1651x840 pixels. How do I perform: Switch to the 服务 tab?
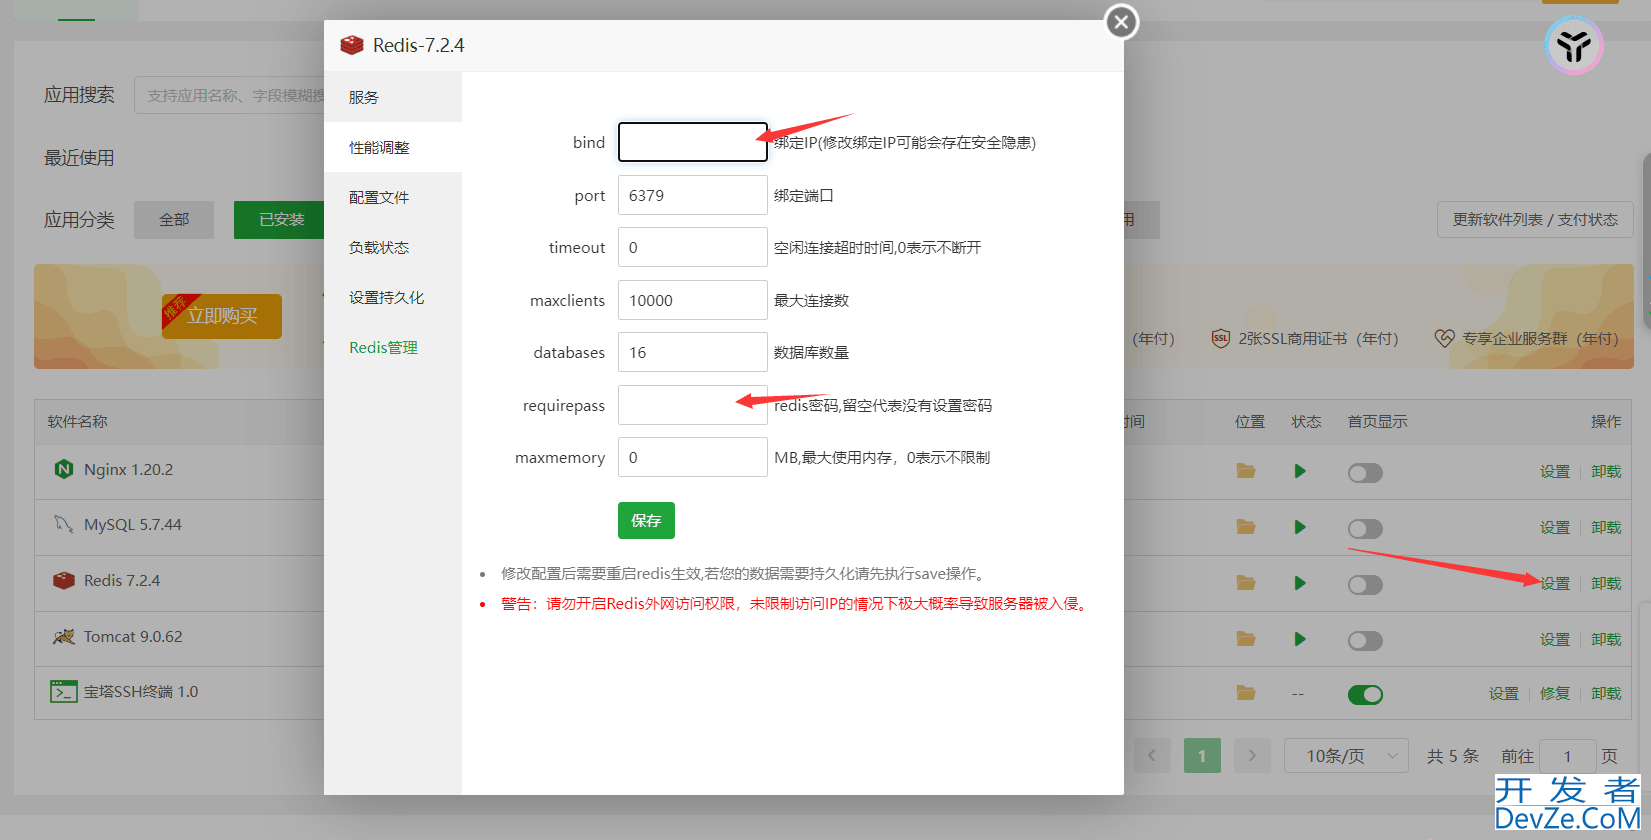[x=393, y=97]
